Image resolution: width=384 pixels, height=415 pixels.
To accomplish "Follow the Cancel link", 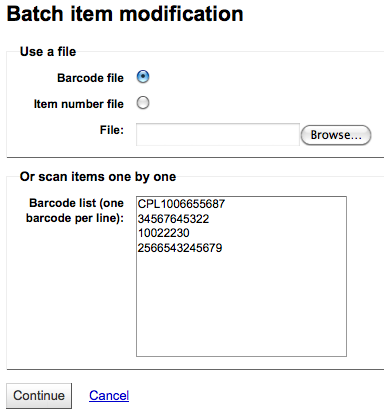I will (x=109, y=396).
